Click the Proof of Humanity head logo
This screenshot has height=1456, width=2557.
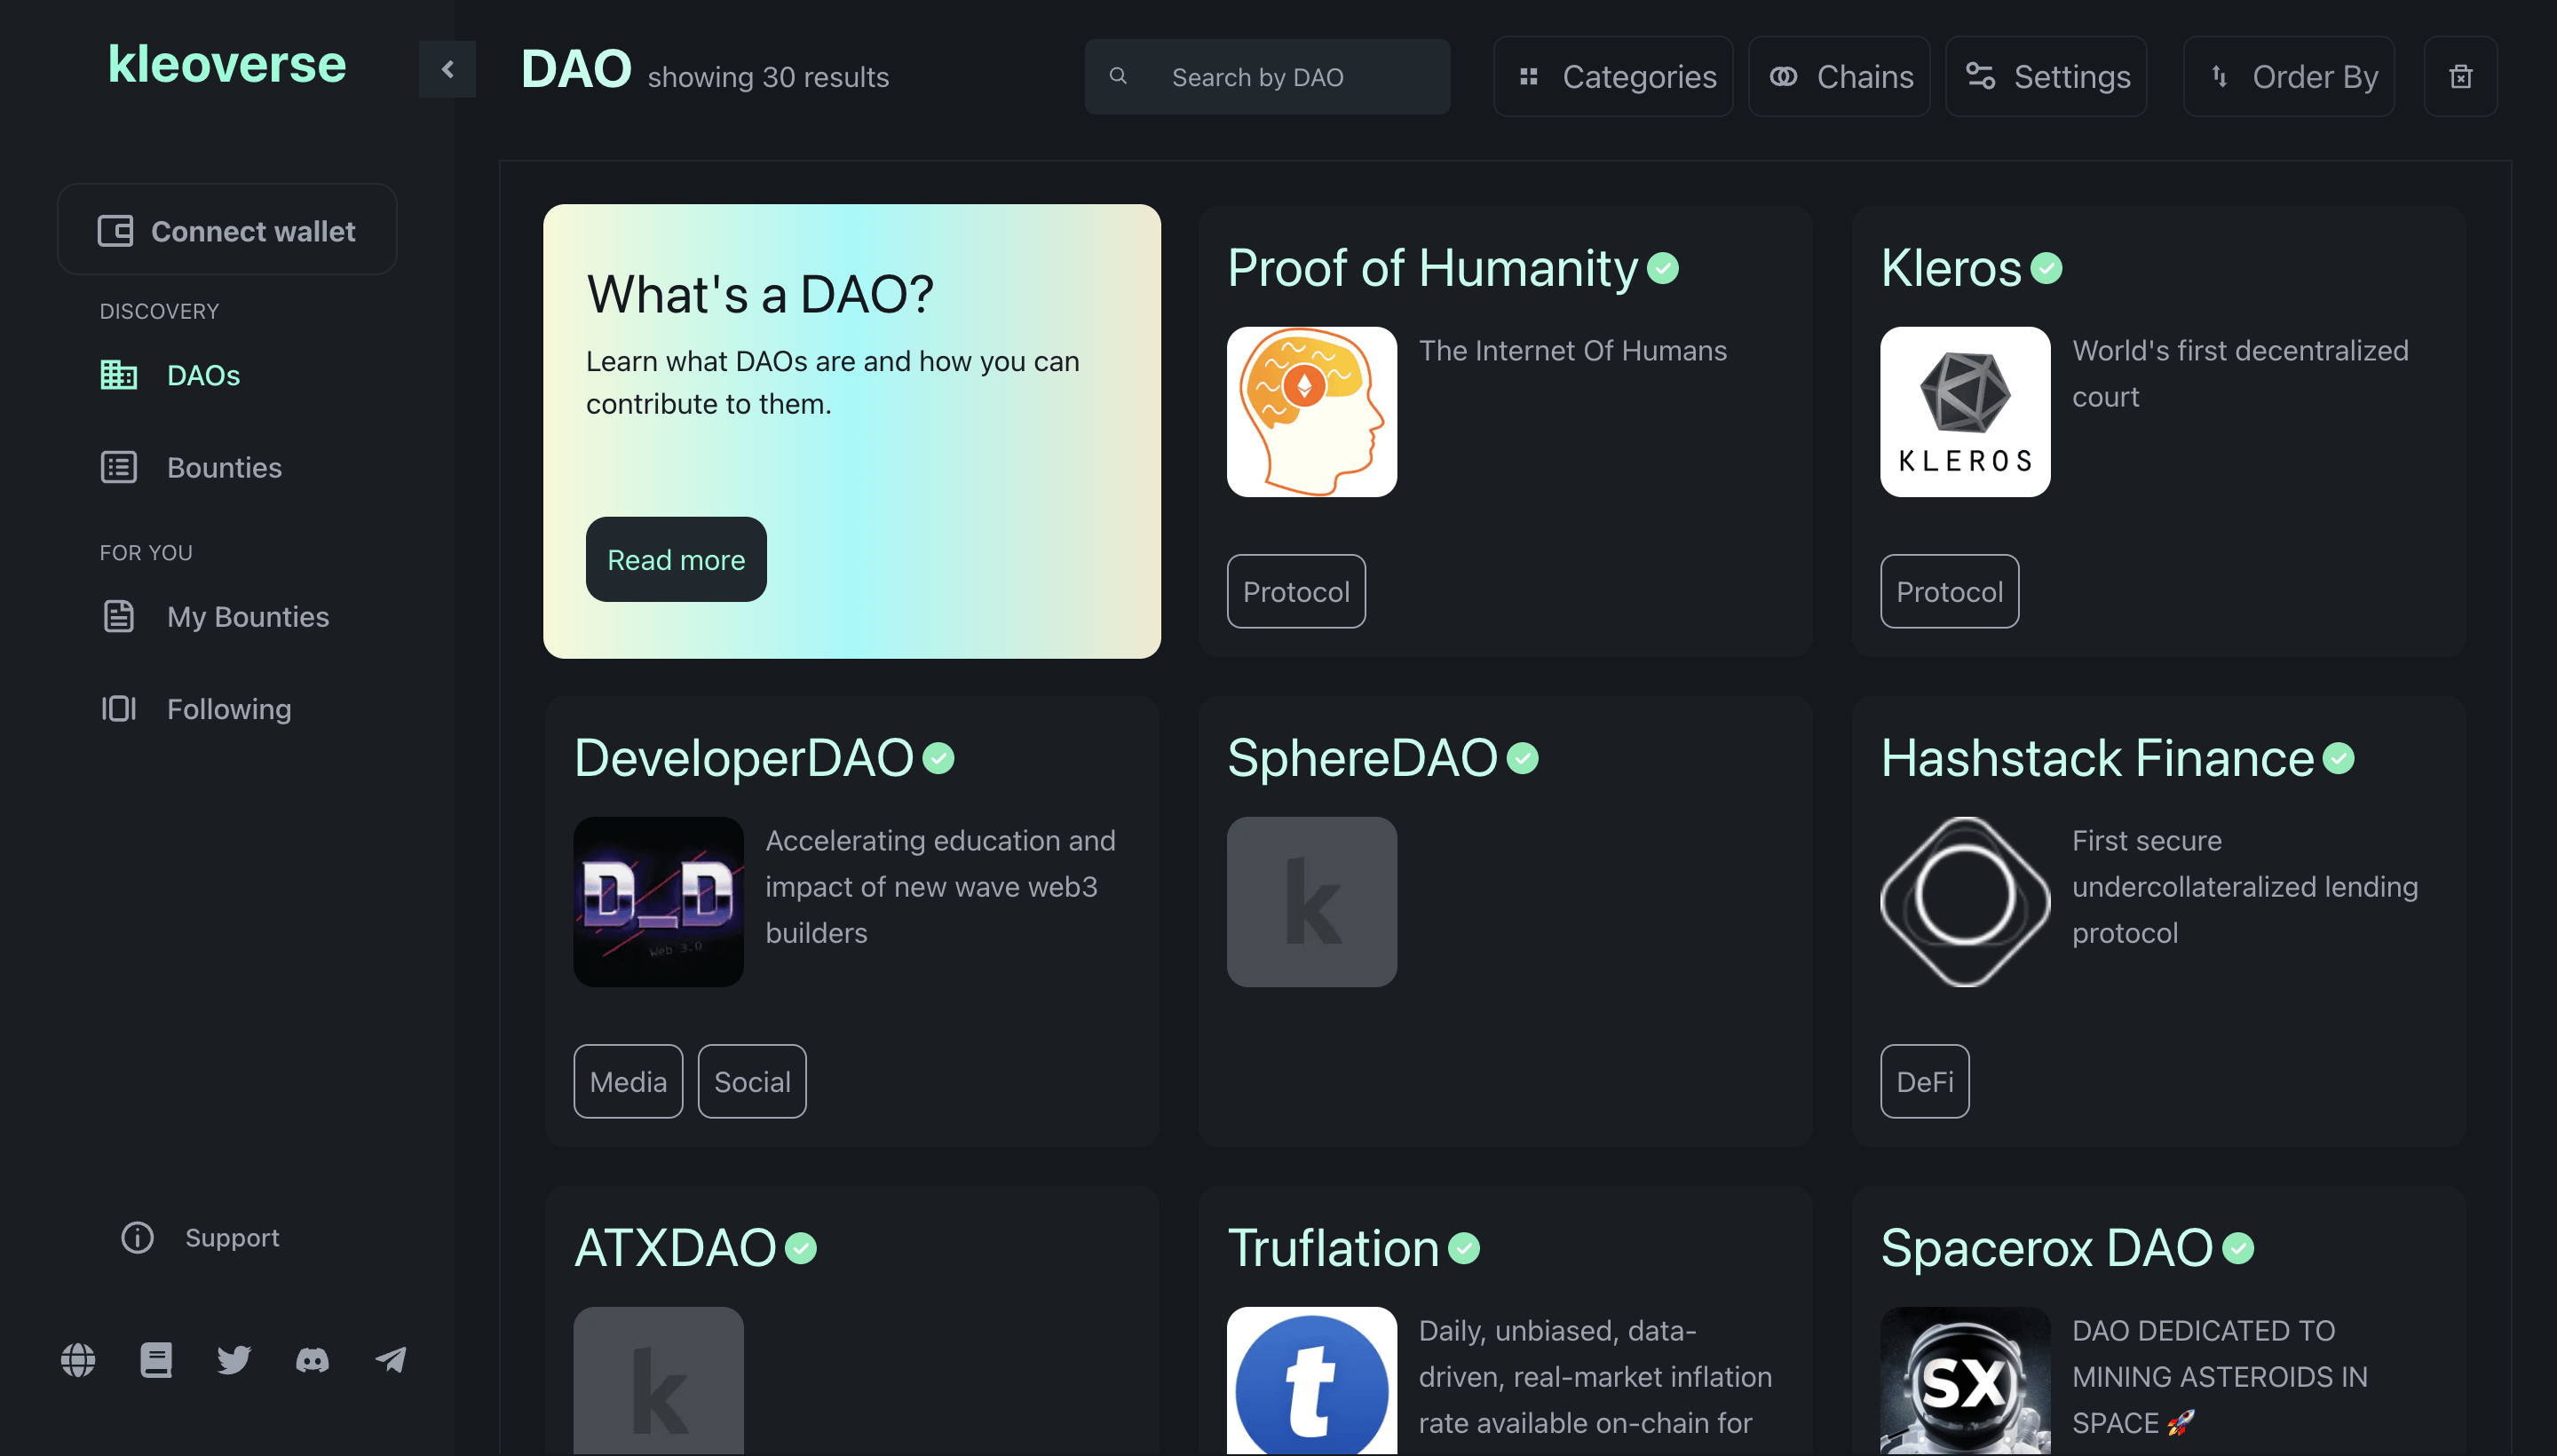coord(1311,412)
